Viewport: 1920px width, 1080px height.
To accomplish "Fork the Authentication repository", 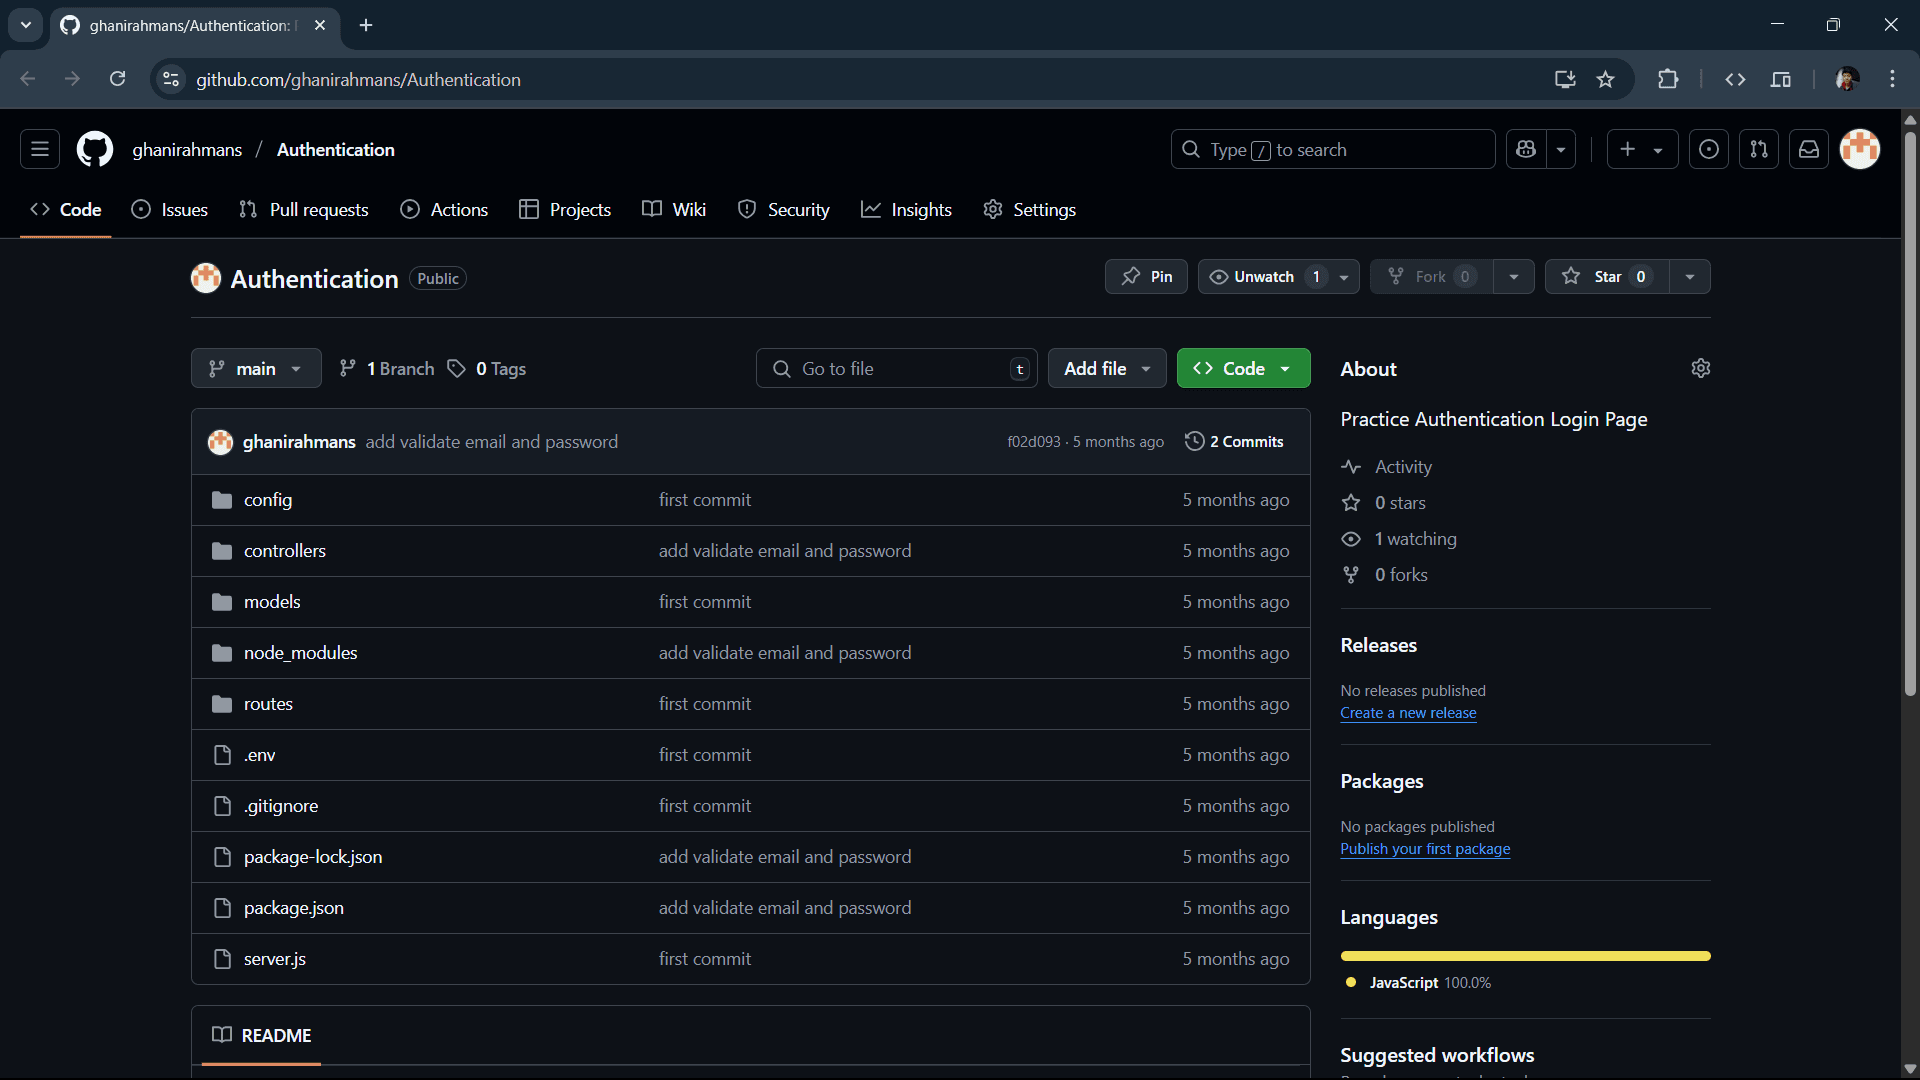I will click(x=1431, y=277).
